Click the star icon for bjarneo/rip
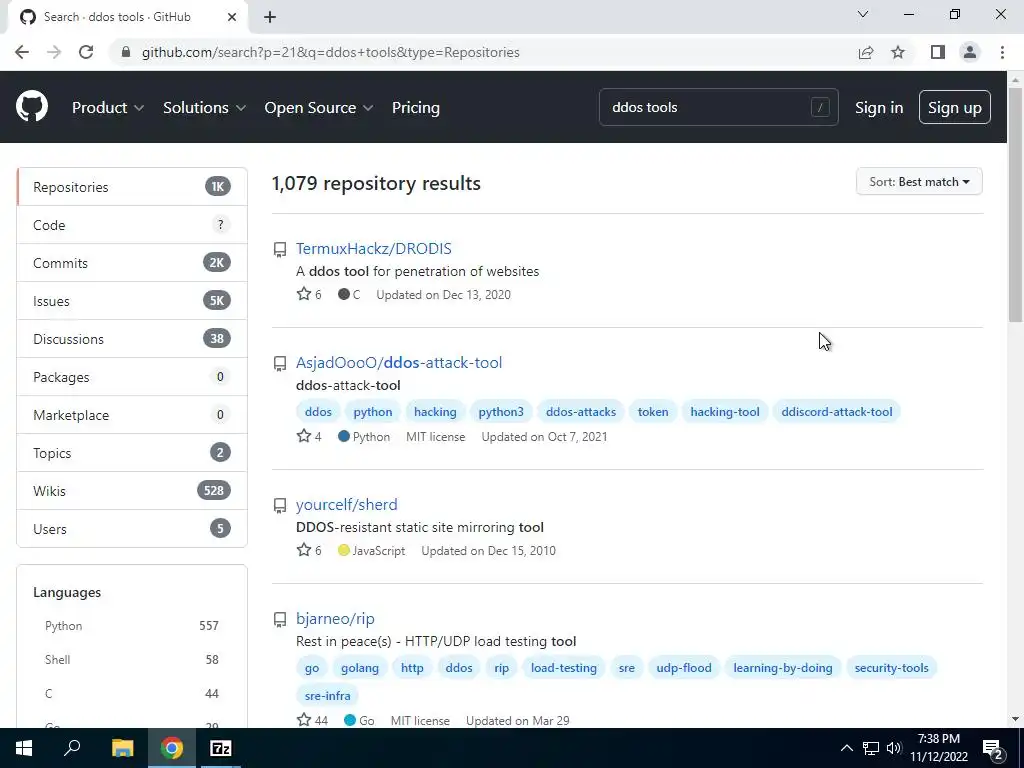Image resolution: width=1024 pixels, height=768 pixels. pyautogui.click(x=304, y=720)
